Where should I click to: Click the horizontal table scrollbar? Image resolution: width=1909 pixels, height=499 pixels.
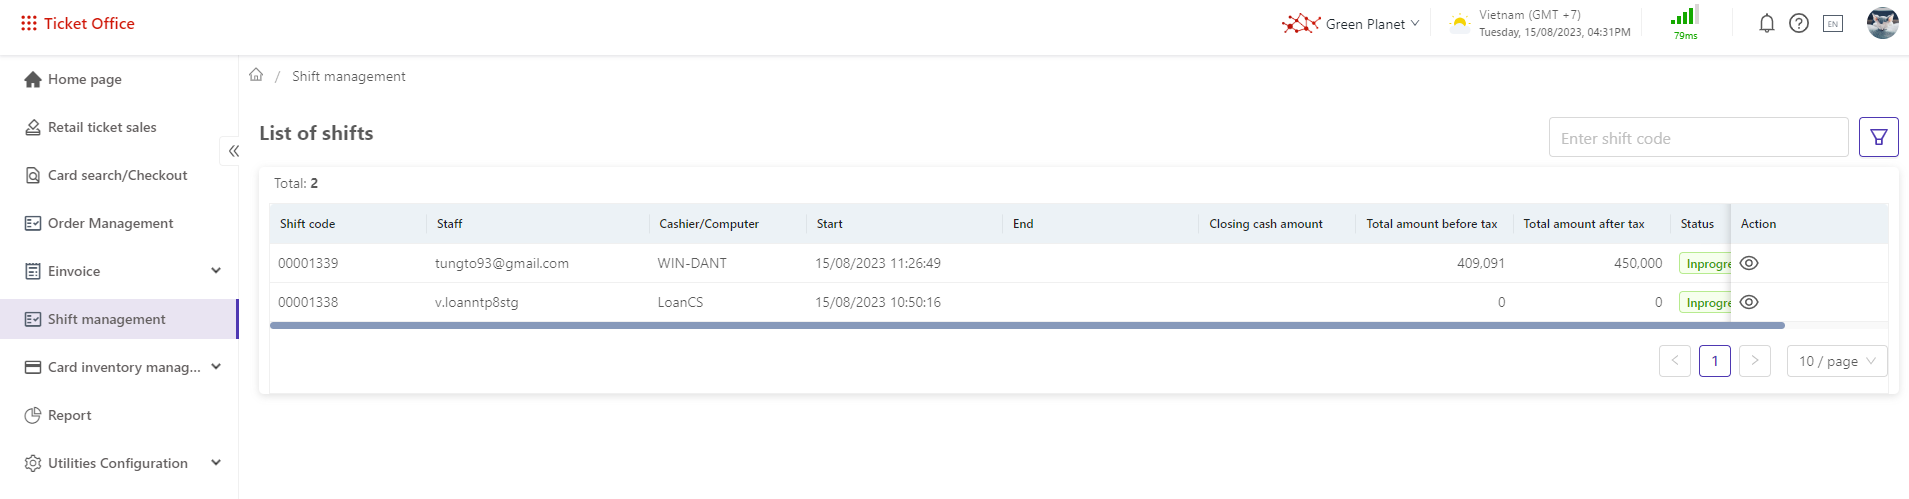click(1027, 325)
